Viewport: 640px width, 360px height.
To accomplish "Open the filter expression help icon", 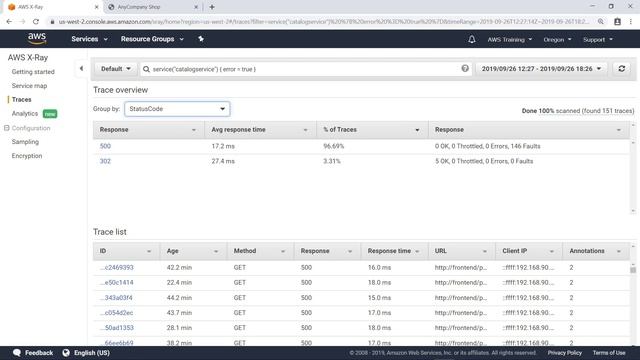I will pyautogui.click(x=465, y=69).
